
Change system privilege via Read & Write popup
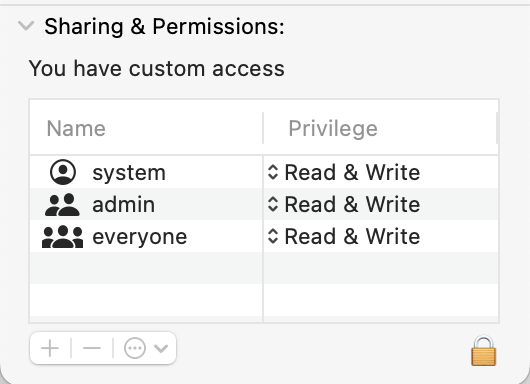[x=344, y=172]
